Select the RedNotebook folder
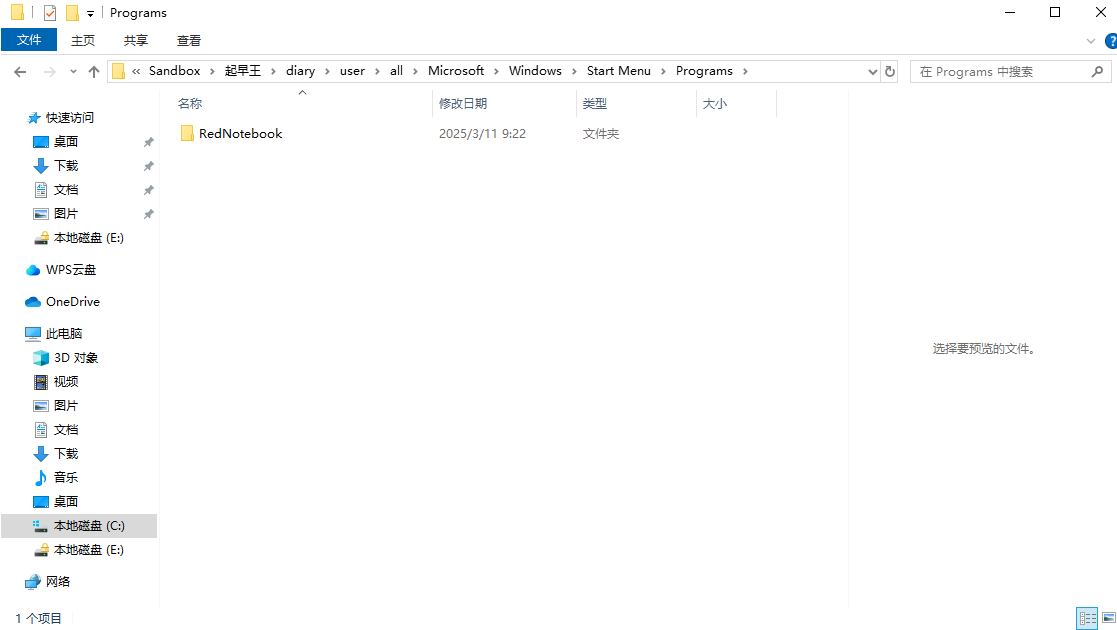The height and width of the screenshot is (630, 1117). point(240,134)
